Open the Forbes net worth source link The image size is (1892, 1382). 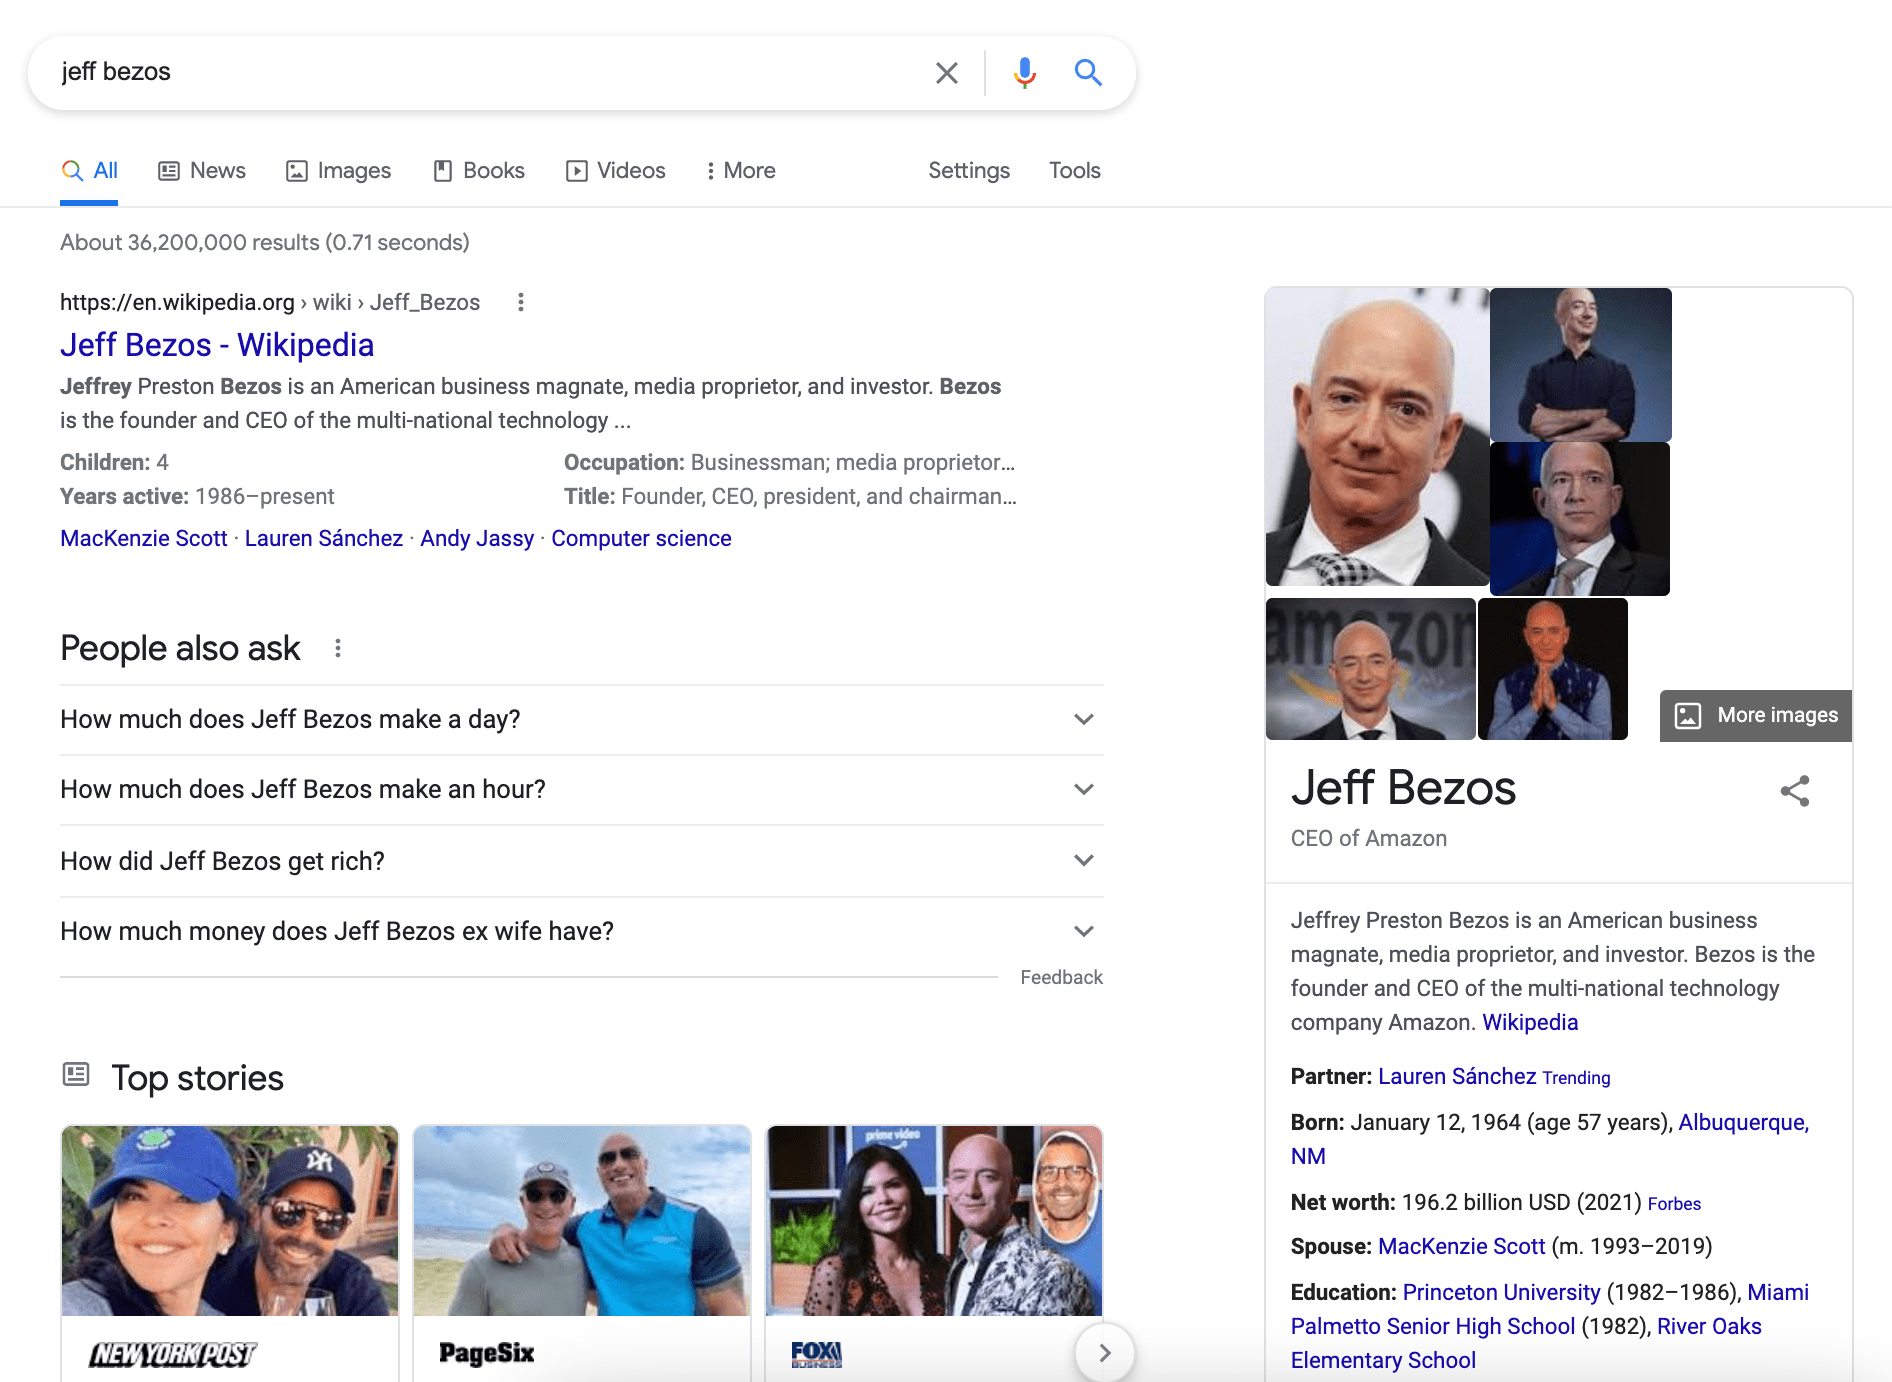tap(1674, 1204)
